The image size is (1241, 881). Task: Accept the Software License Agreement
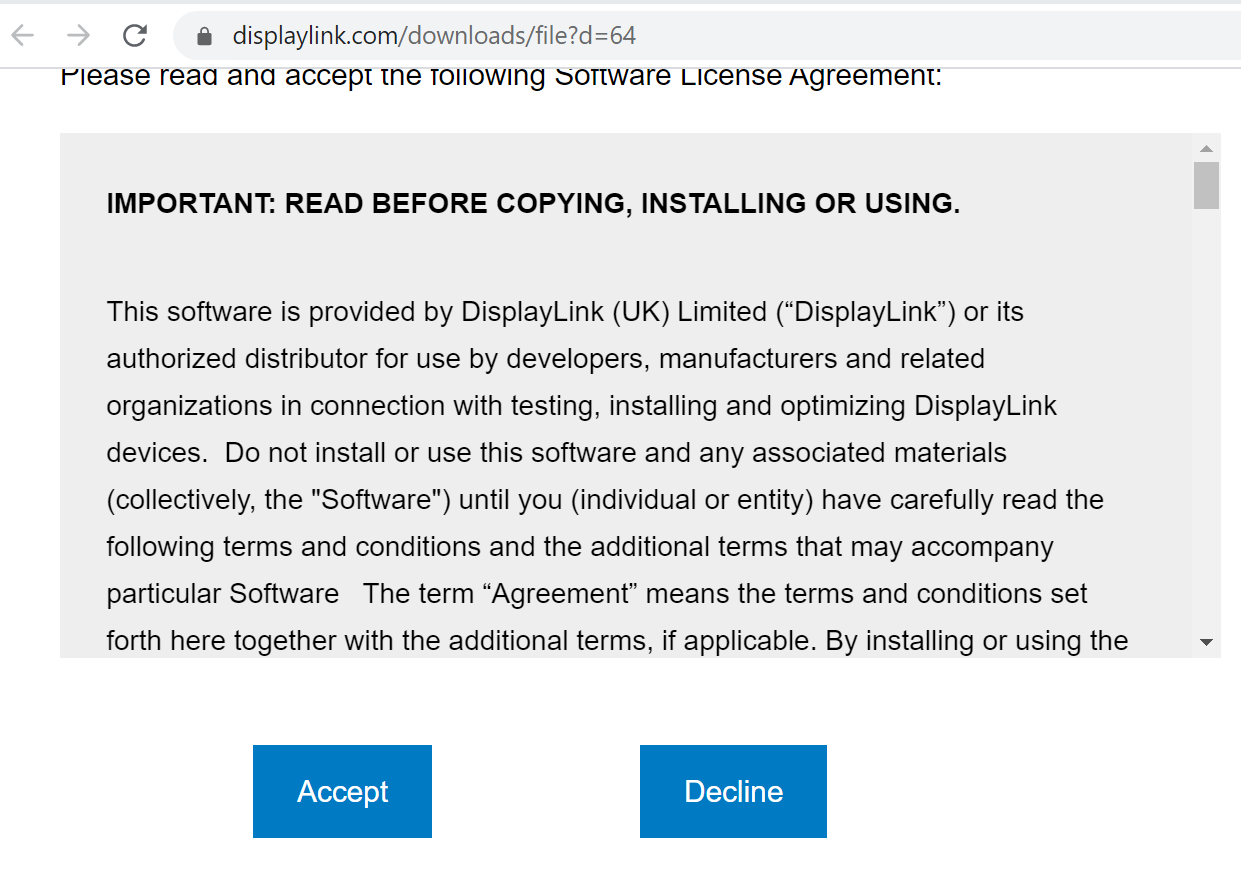[342, 791]
